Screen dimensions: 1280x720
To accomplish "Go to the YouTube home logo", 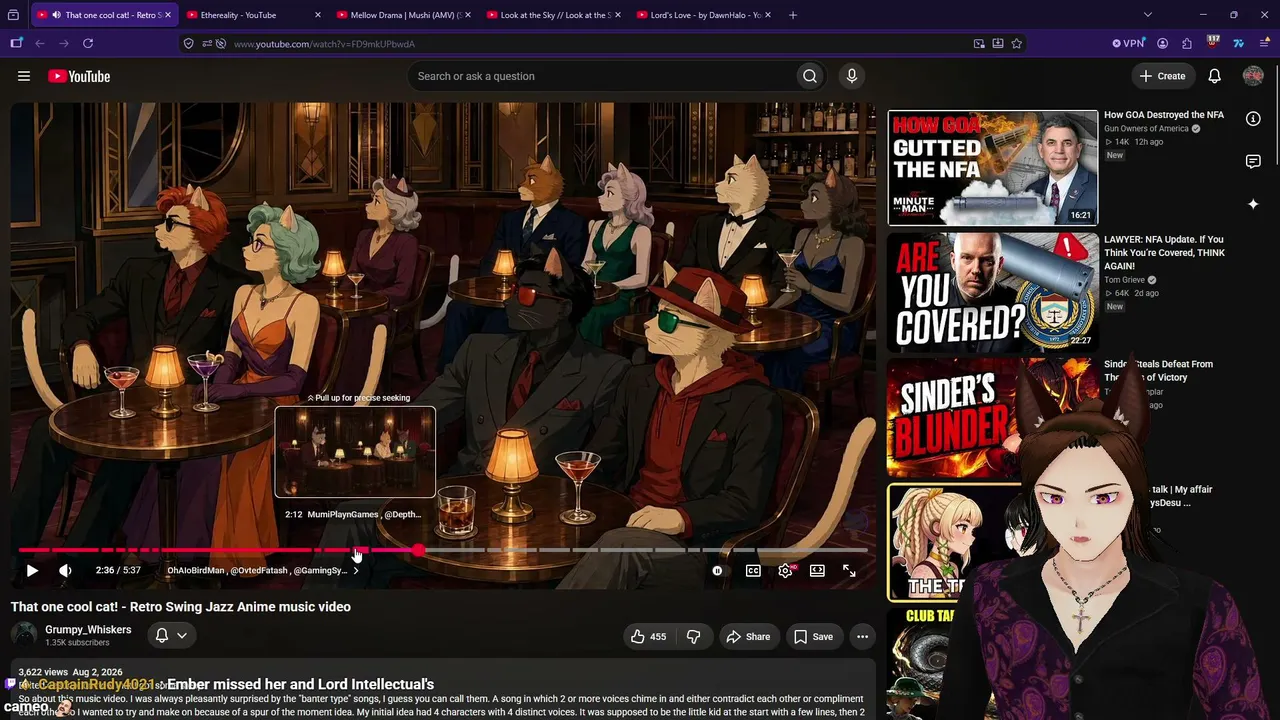I will point(79,76).
